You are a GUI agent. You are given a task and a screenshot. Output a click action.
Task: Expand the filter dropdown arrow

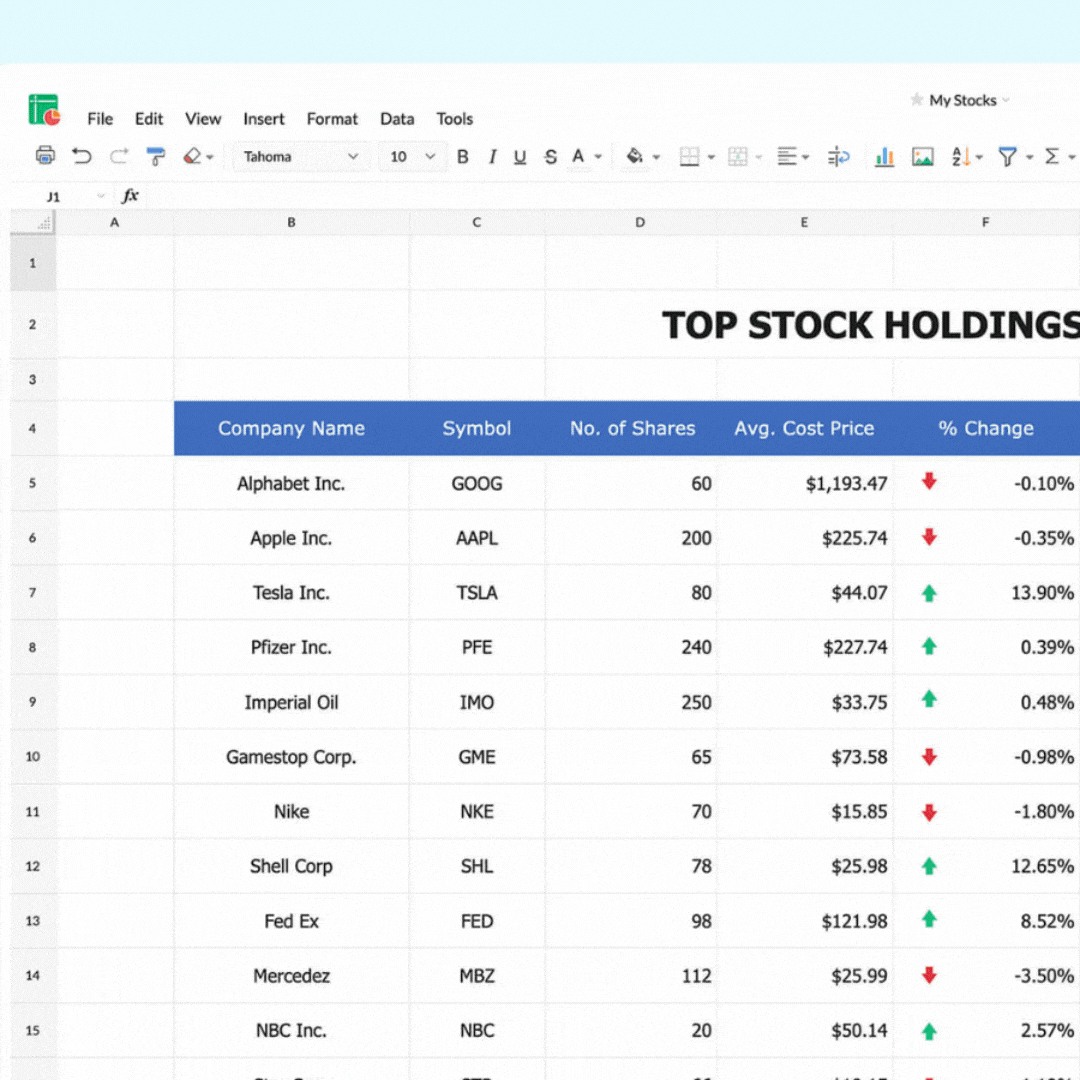1029,158
